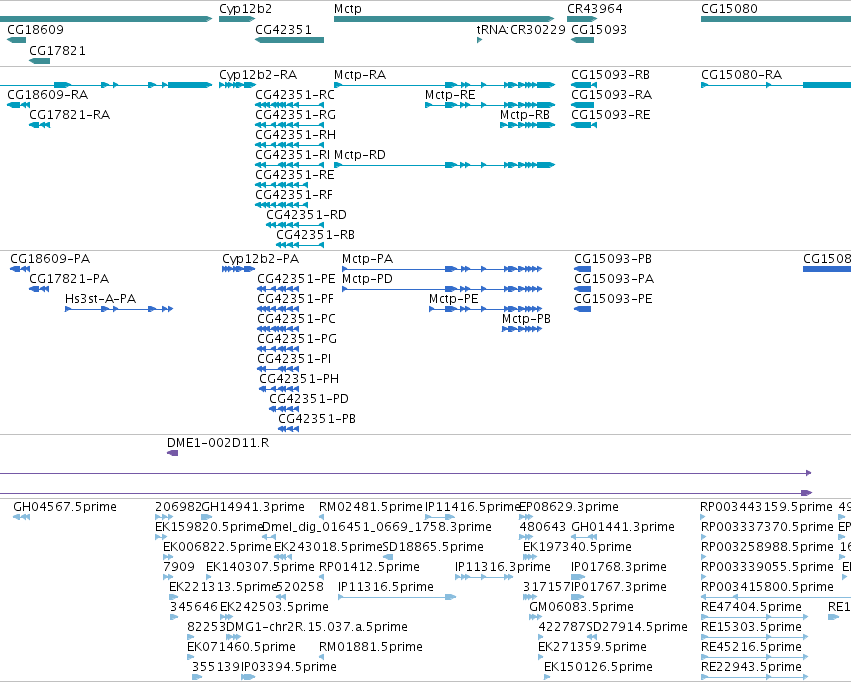Click the Mctp-RA transcript label
This screenshot has height=682, width=851.
click(360, 74)
